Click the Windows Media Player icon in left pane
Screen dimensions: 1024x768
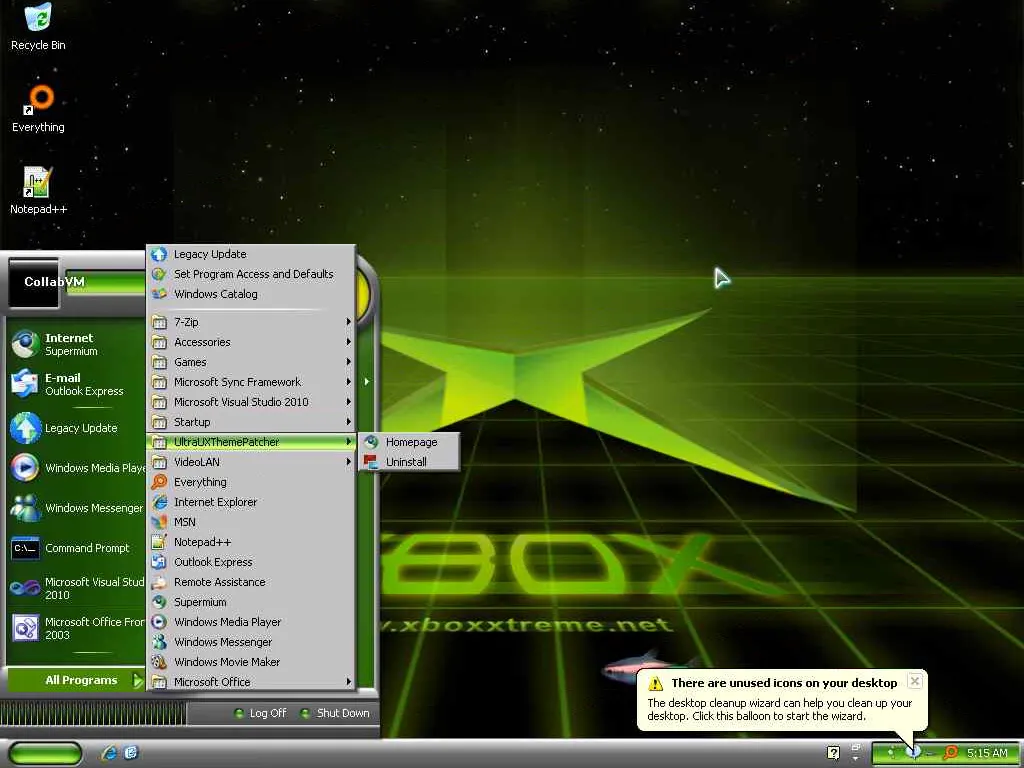coord(25,468)
